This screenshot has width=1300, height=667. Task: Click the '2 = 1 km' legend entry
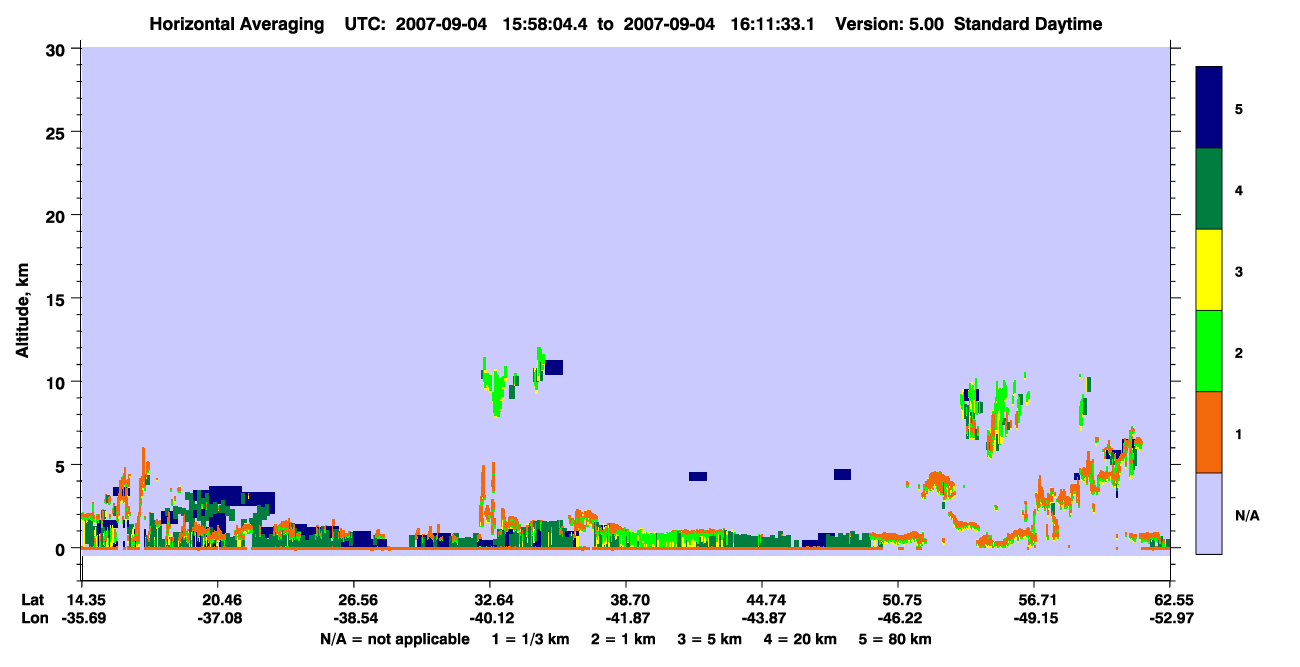click(625, 638)
